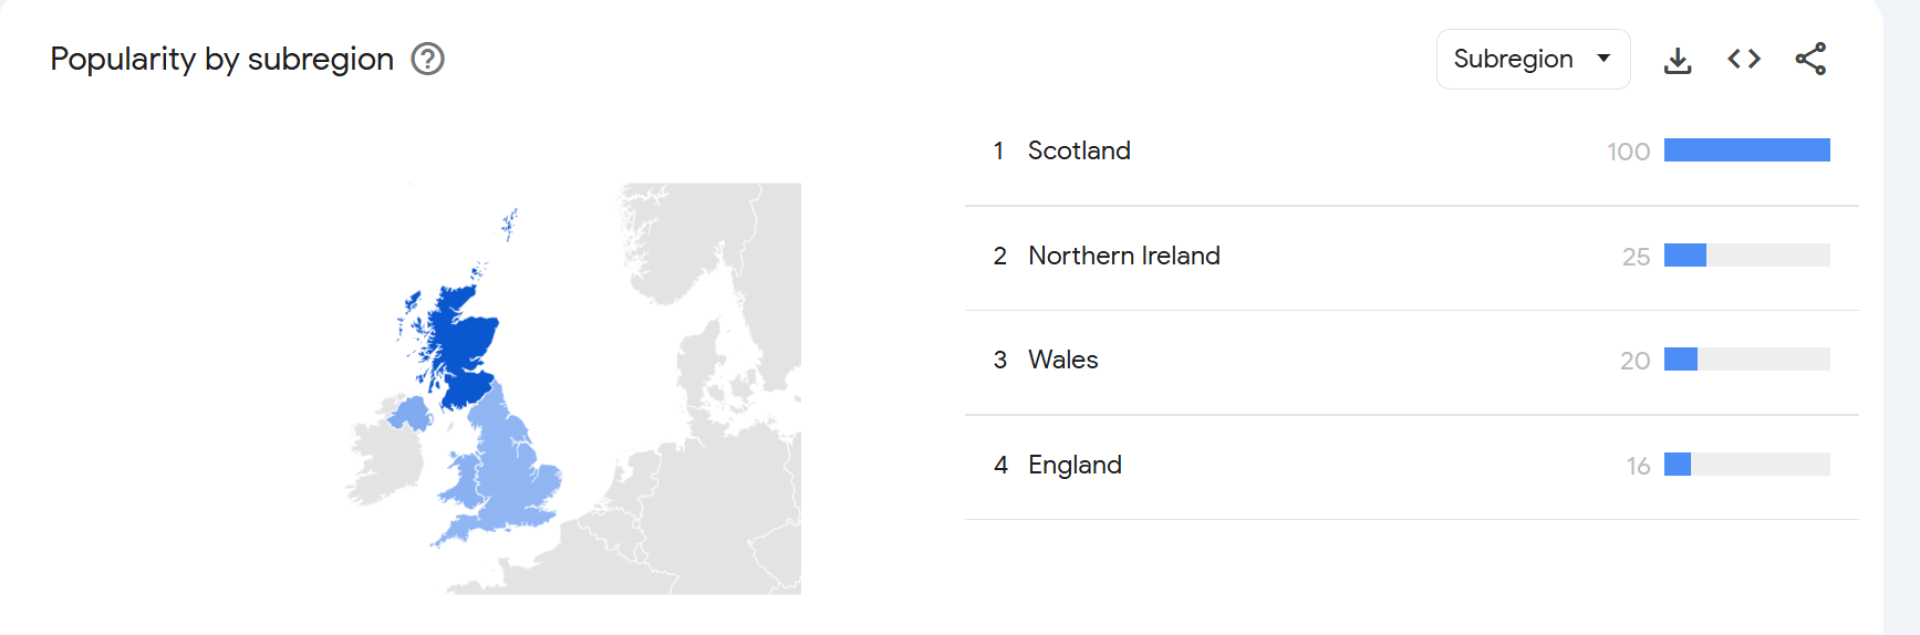Click the Scotland score value 100

(1628, 151)
